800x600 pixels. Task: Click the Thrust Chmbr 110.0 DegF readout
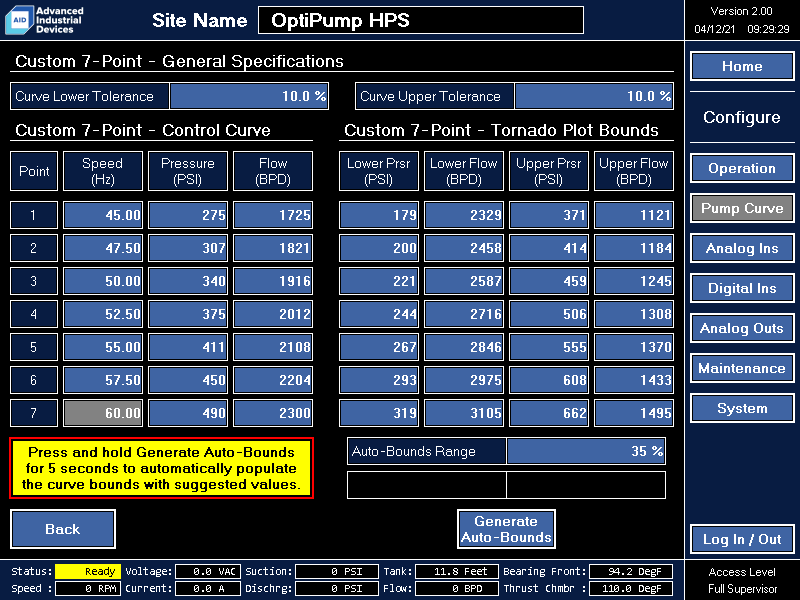coord(631,588)
